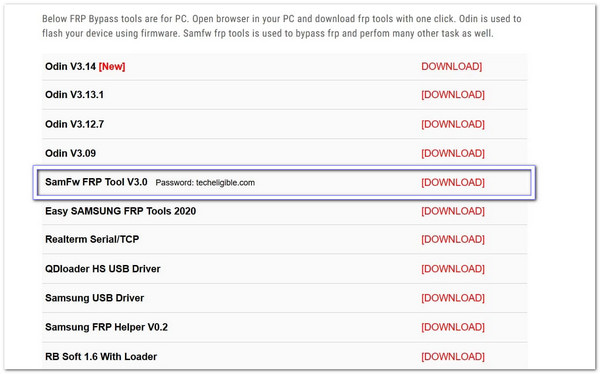Select the 'Samsung USB Driver' title text
600x374 pixels.
95,298
